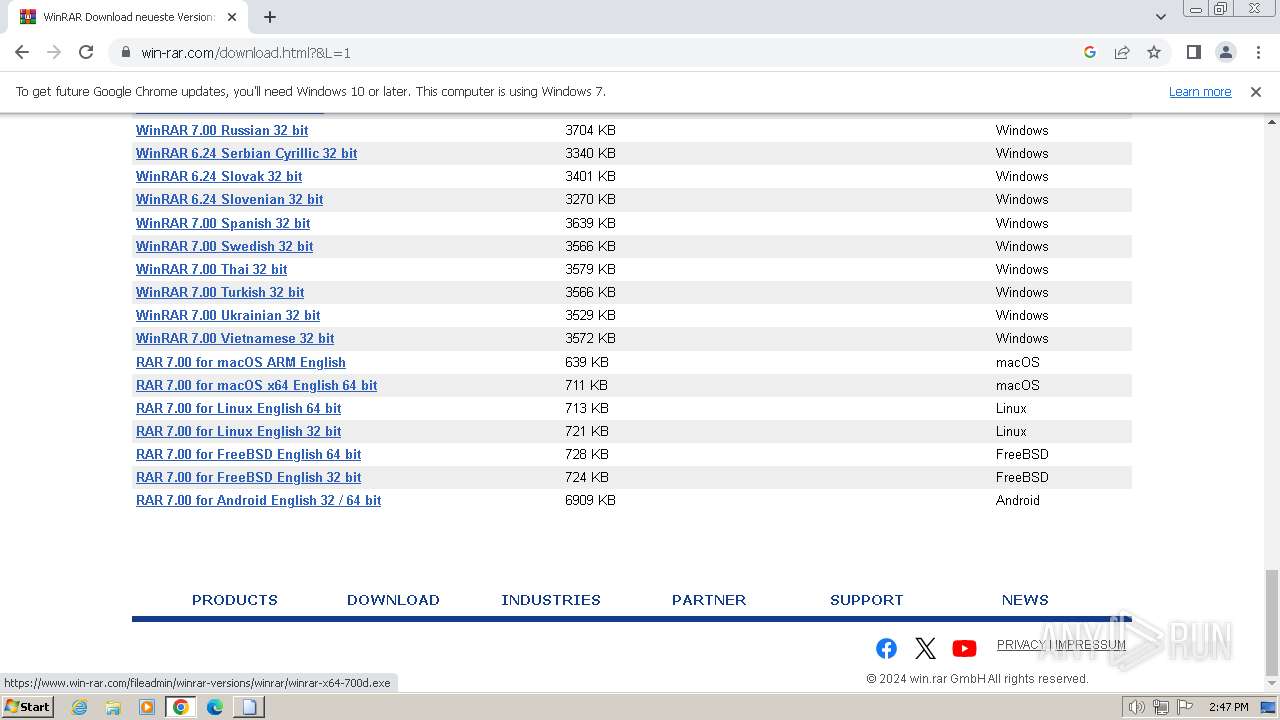Screen dimensions: 1280x720
Task: Download WinRAR 7.00 Swedish 32 bit
Action: (224, 246)
